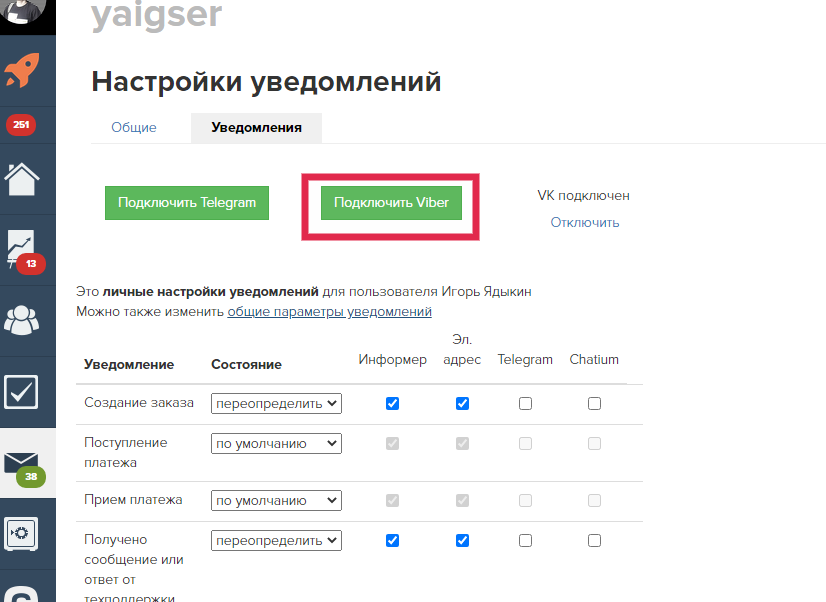Click the Информер column header

click(392, 360)
